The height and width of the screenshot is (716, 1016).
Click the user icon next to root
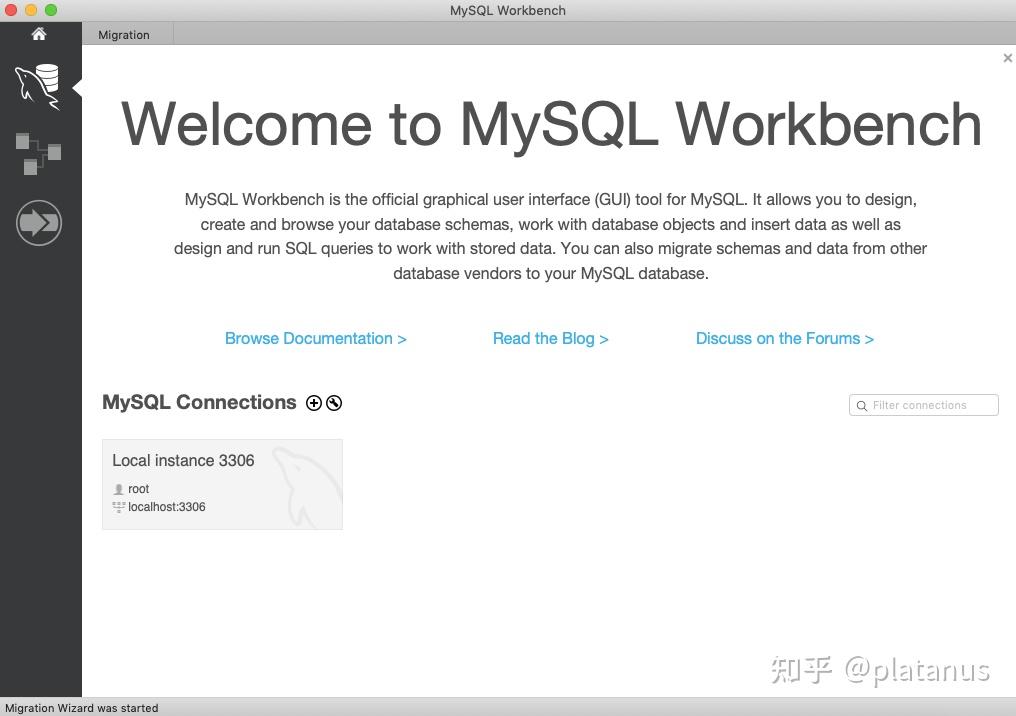point(118,488)
